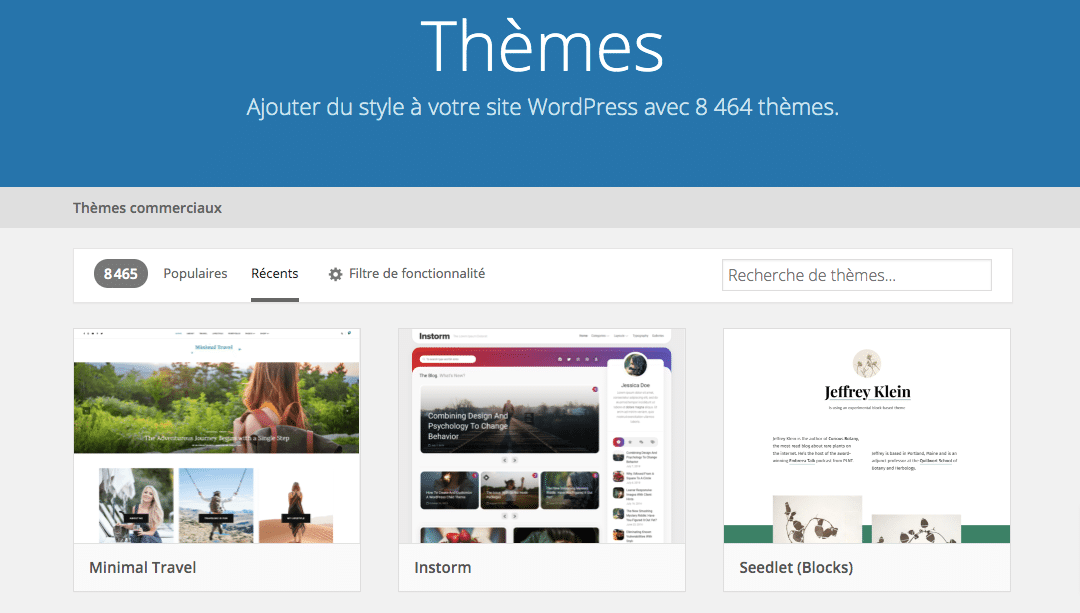Open the Thèmes commerciaux link
Screen dimensions: 1080x613
(147, 207)
